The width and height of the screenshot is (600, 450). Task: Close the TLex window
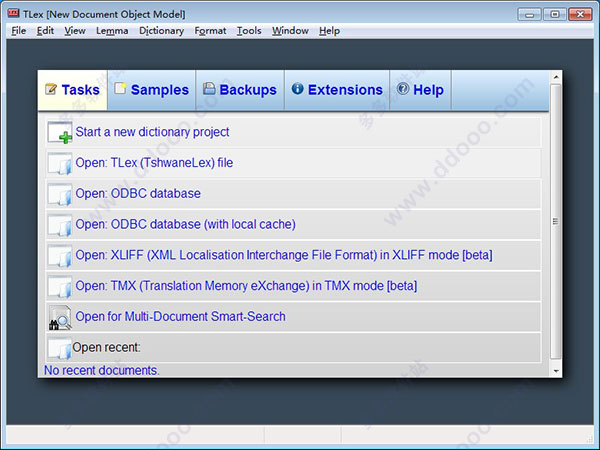580,15
